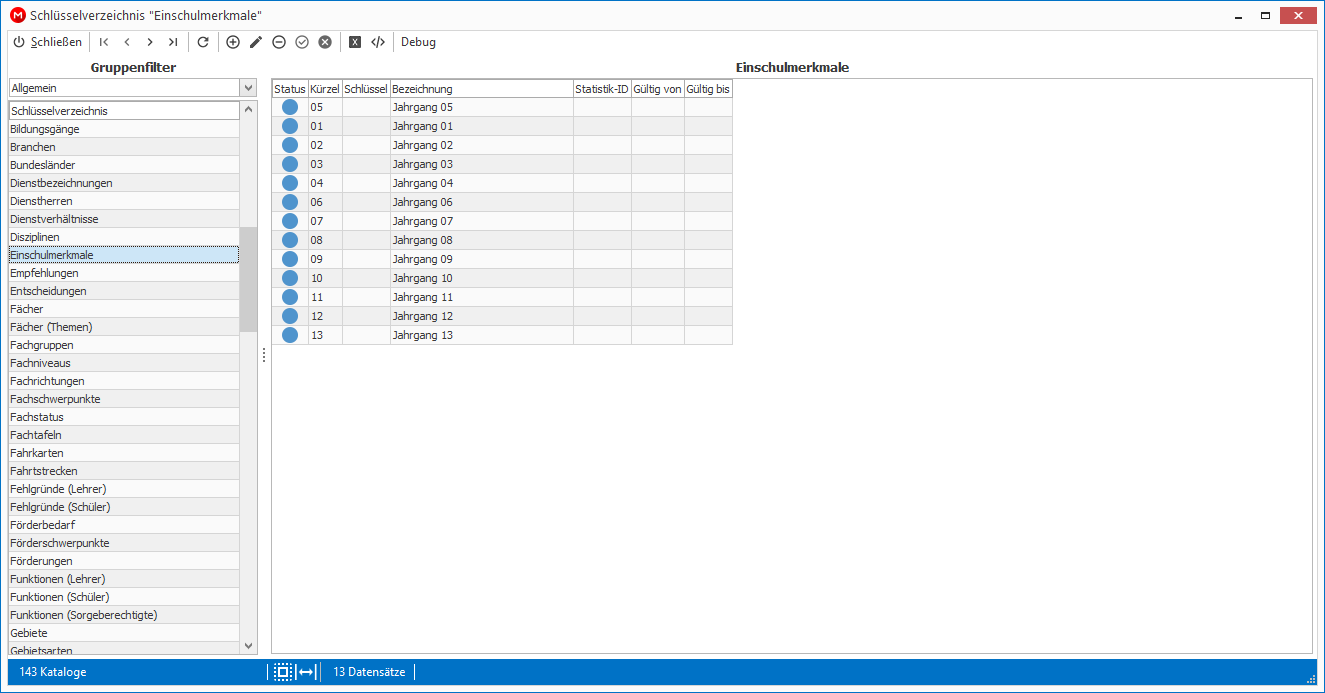
Task: Click the Schließen button in the toolbar
Action: [47, 42]
